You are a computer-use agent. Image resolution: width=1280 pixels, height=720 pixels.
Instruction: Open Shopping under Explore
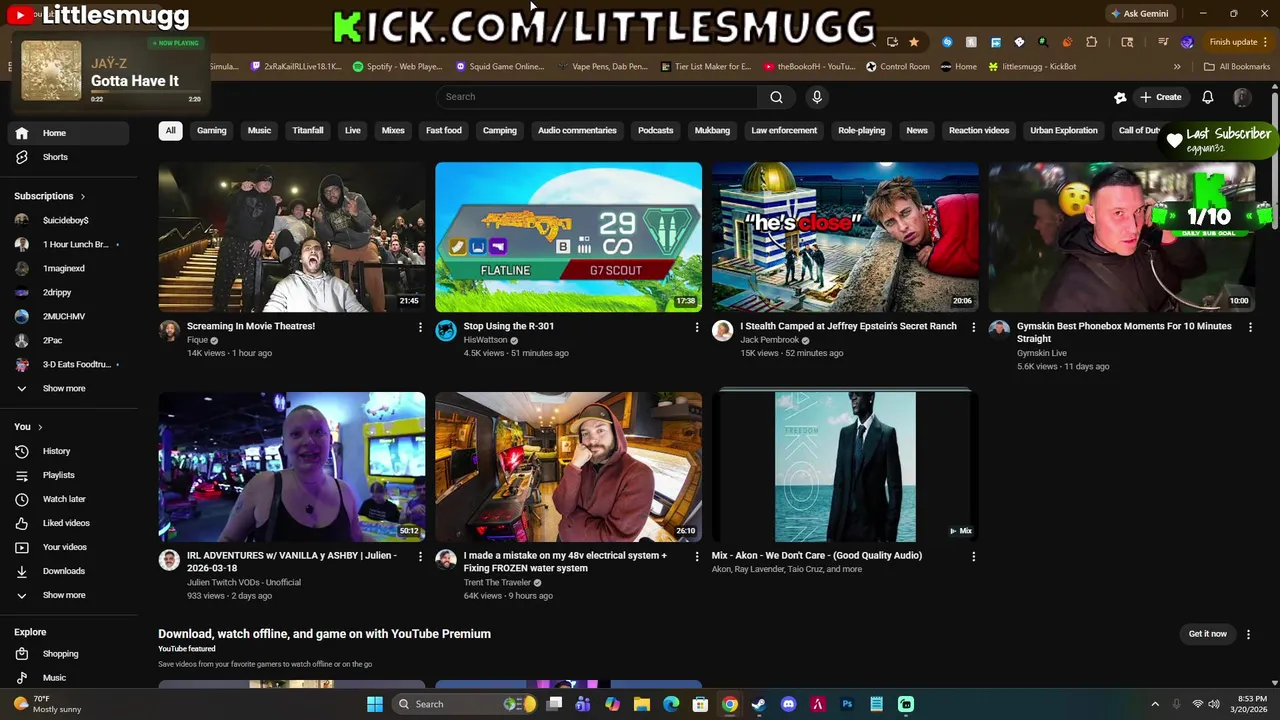pyautogui.click(x=69, y=654)
